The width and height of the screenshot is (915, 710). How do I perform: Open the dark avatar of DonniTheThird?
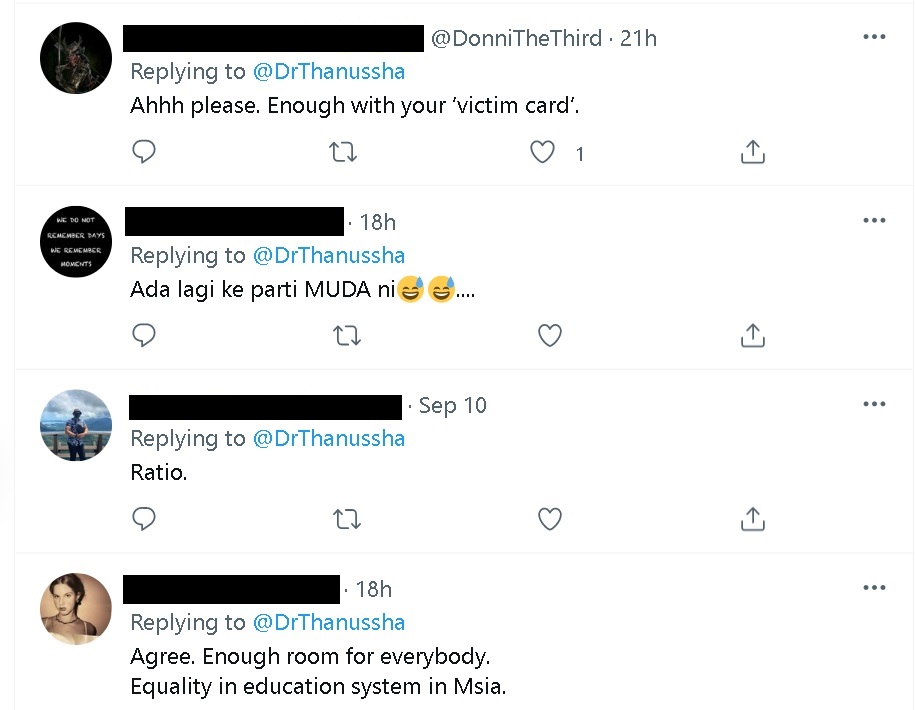76,58
